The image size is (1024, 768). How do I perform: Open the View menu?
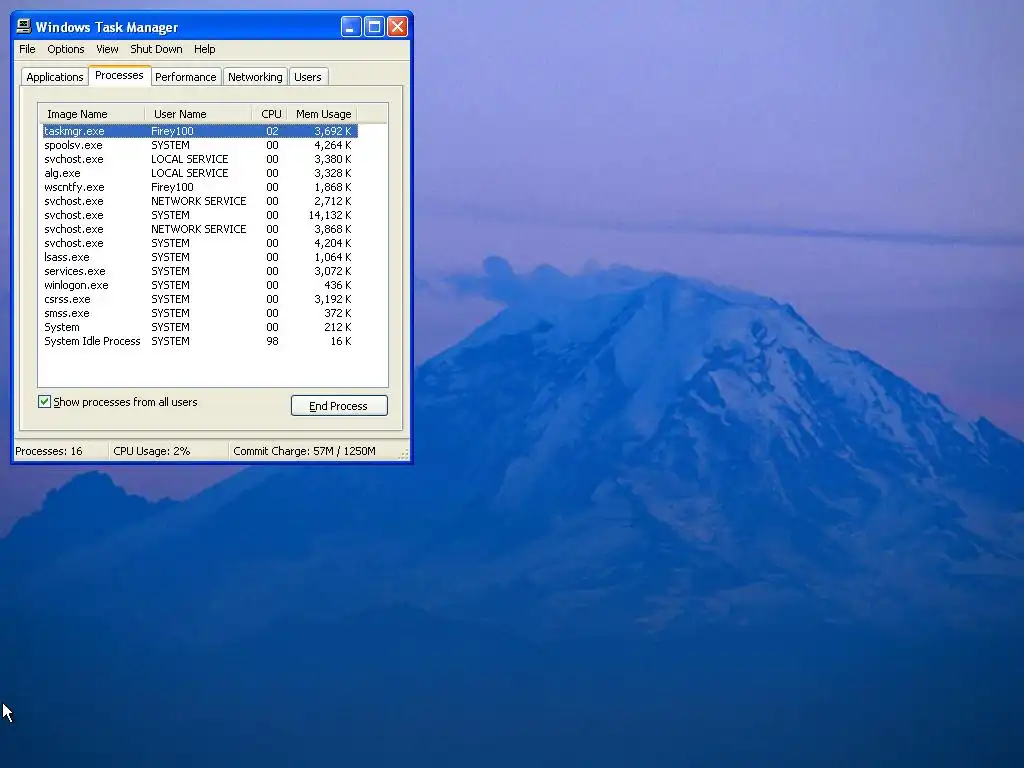point(107,49)
